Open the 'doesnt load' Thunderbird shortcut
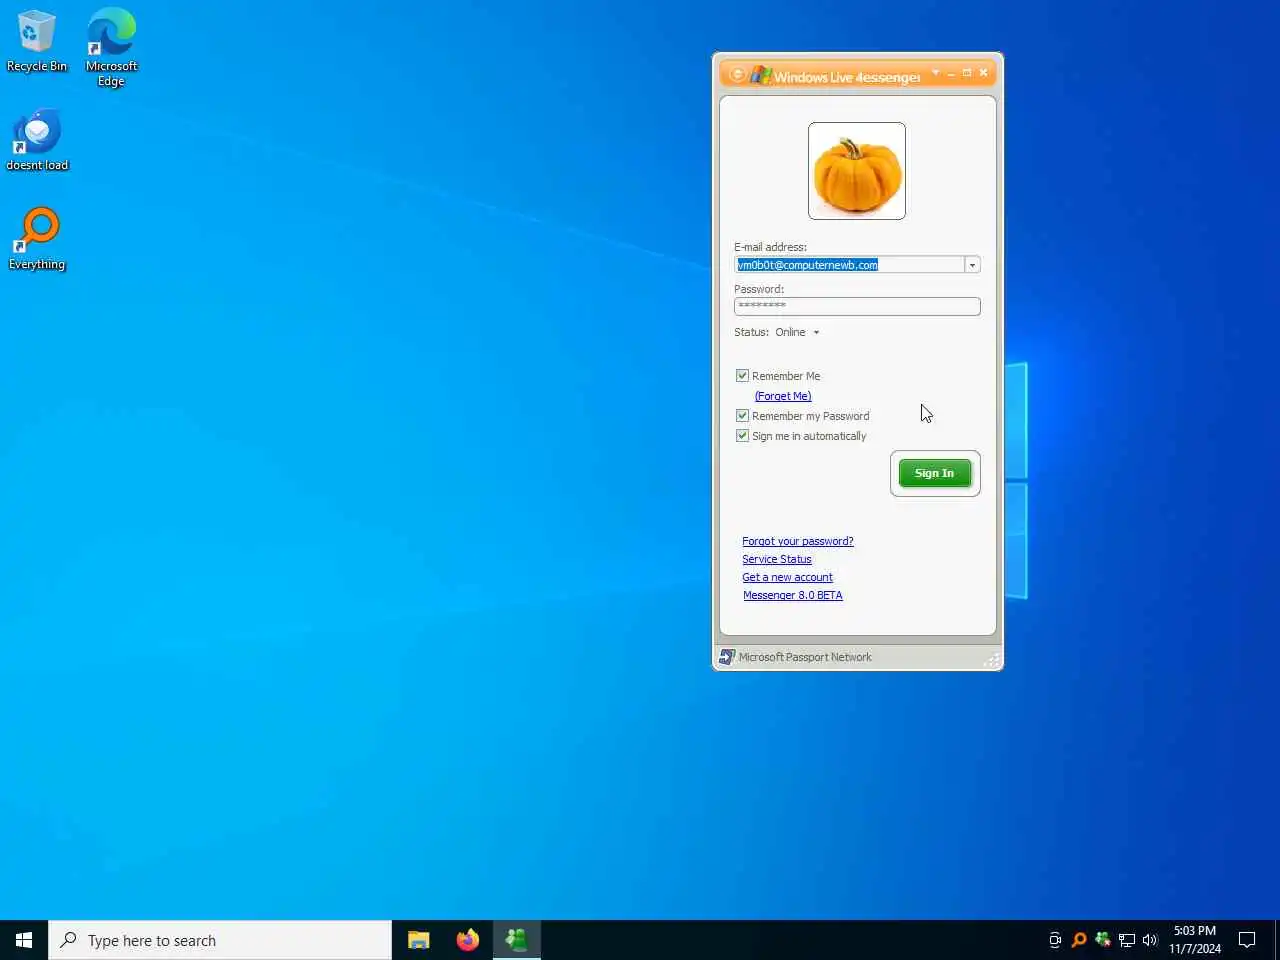1280x960 pixels. click(x=37, y=140)
